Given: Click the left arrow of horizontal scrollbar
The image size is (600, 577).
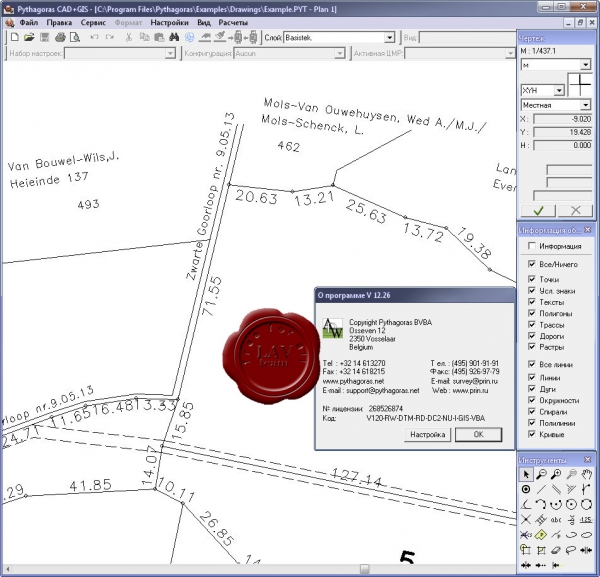Looking at the screenshot, I should [x=7, y=569].
